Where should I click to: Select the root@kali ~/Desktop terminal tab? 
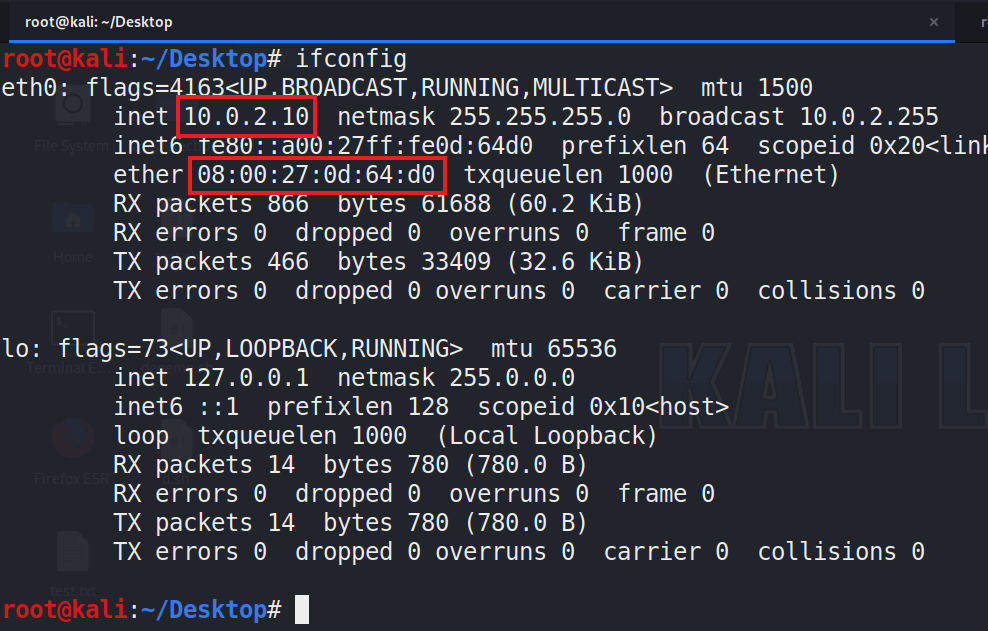tap(98, 21)
